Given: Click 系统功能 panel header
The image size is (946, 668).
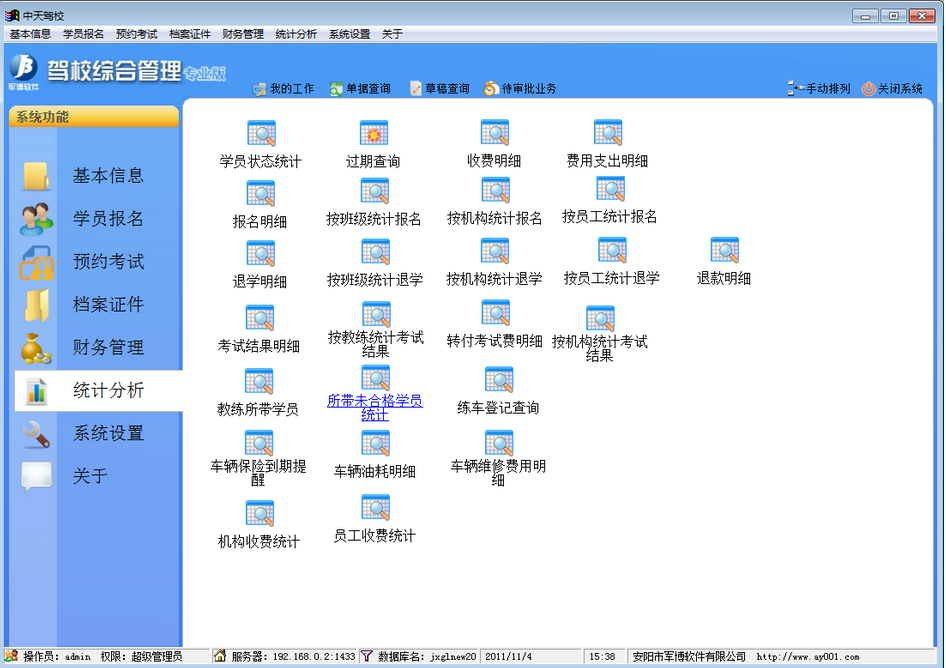Looking at the screenshot, I should tap(94, 116).
